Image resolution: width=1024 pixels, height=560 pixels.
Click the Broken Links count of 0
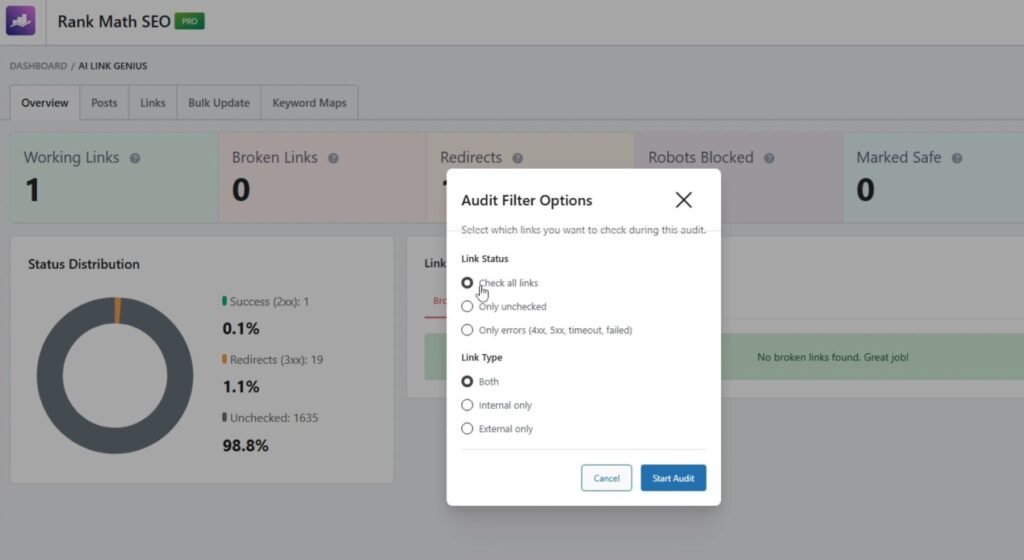pos(241,190)
